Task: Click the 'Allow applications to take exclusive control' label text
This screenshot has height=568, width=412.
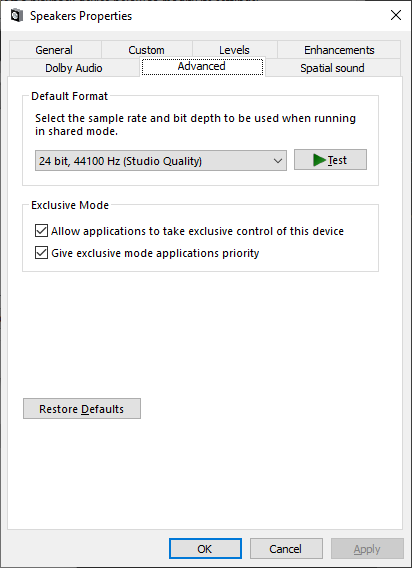Action: tap(197, 231)
